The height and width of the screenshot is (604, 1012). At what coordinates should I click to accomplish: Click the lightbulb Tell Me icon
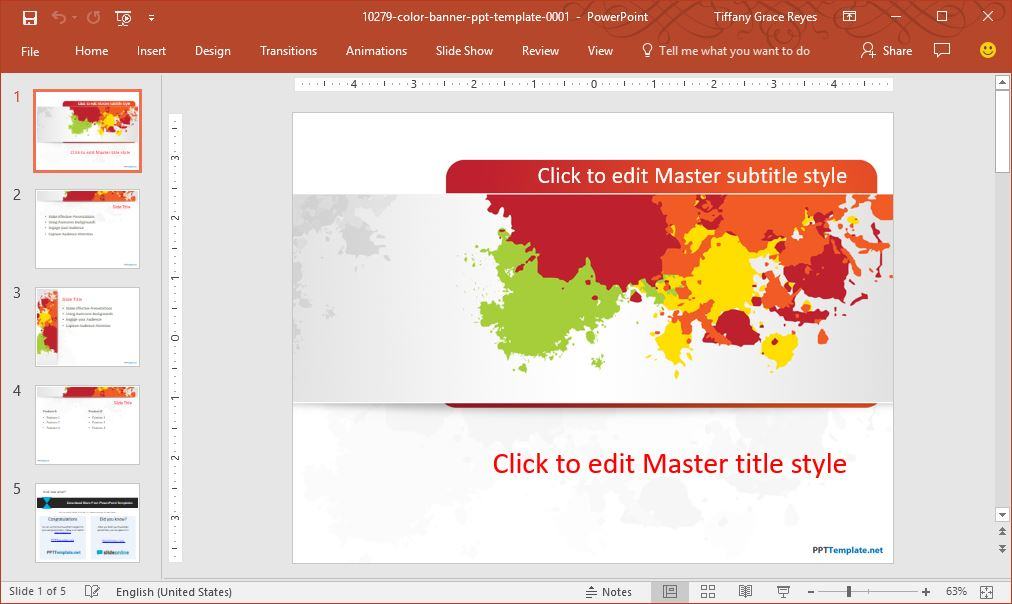point(647,50)
